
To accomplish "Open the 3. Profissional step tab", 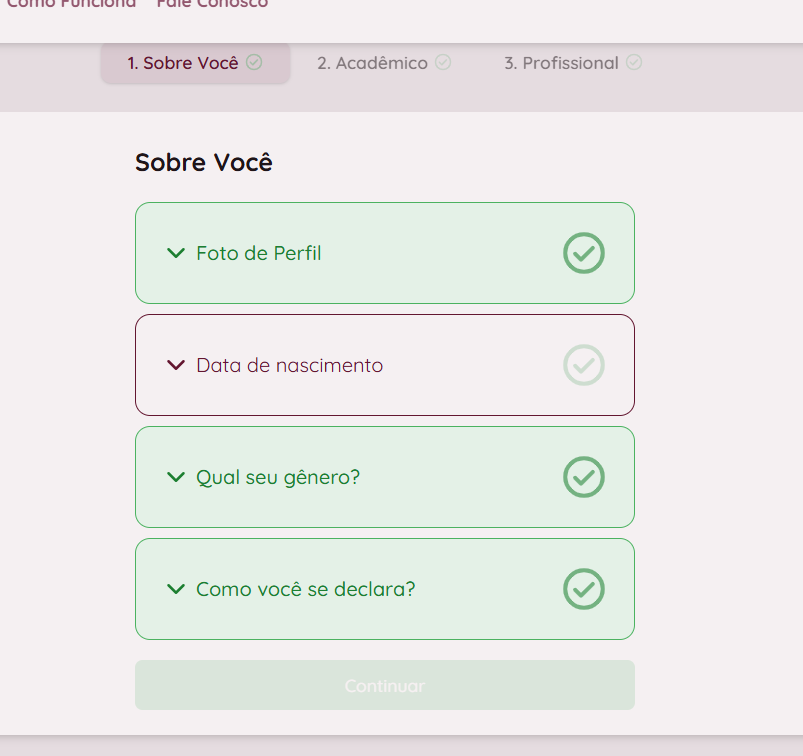I will click(x=561, y=63).
